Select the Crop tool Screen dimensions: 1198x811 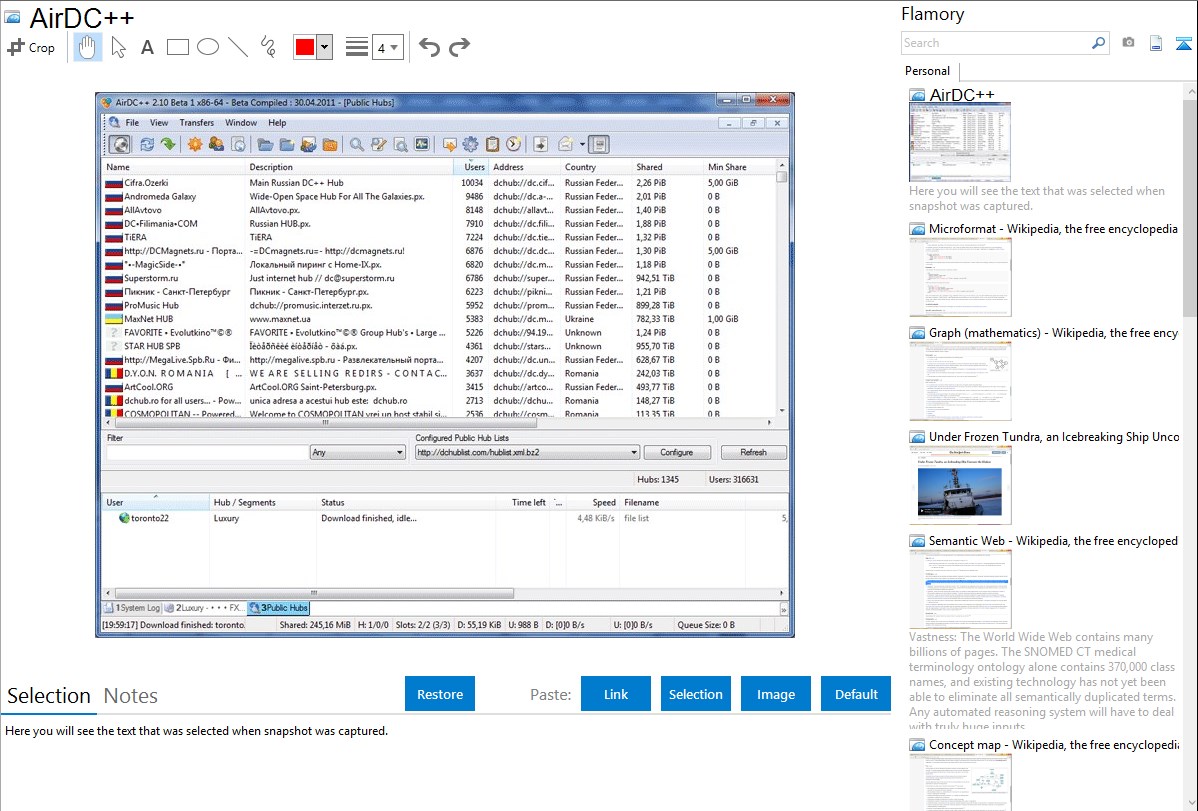31,47
